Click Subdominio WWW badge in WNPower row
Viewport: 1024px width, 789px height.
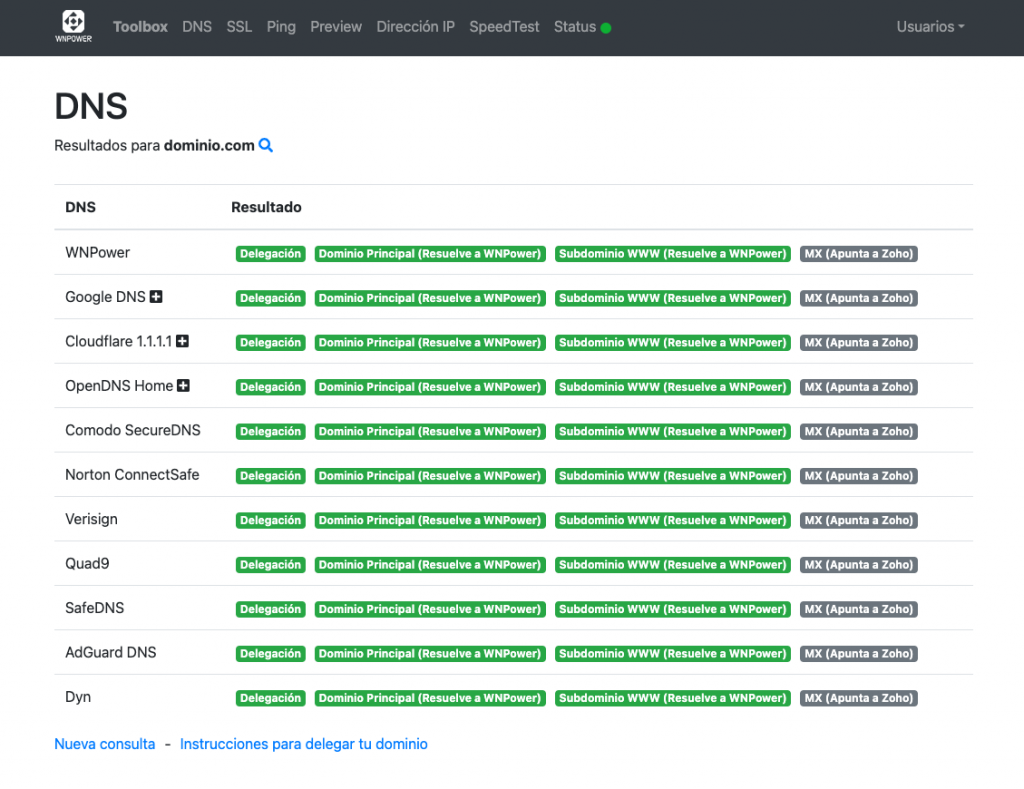pos(673,253)
